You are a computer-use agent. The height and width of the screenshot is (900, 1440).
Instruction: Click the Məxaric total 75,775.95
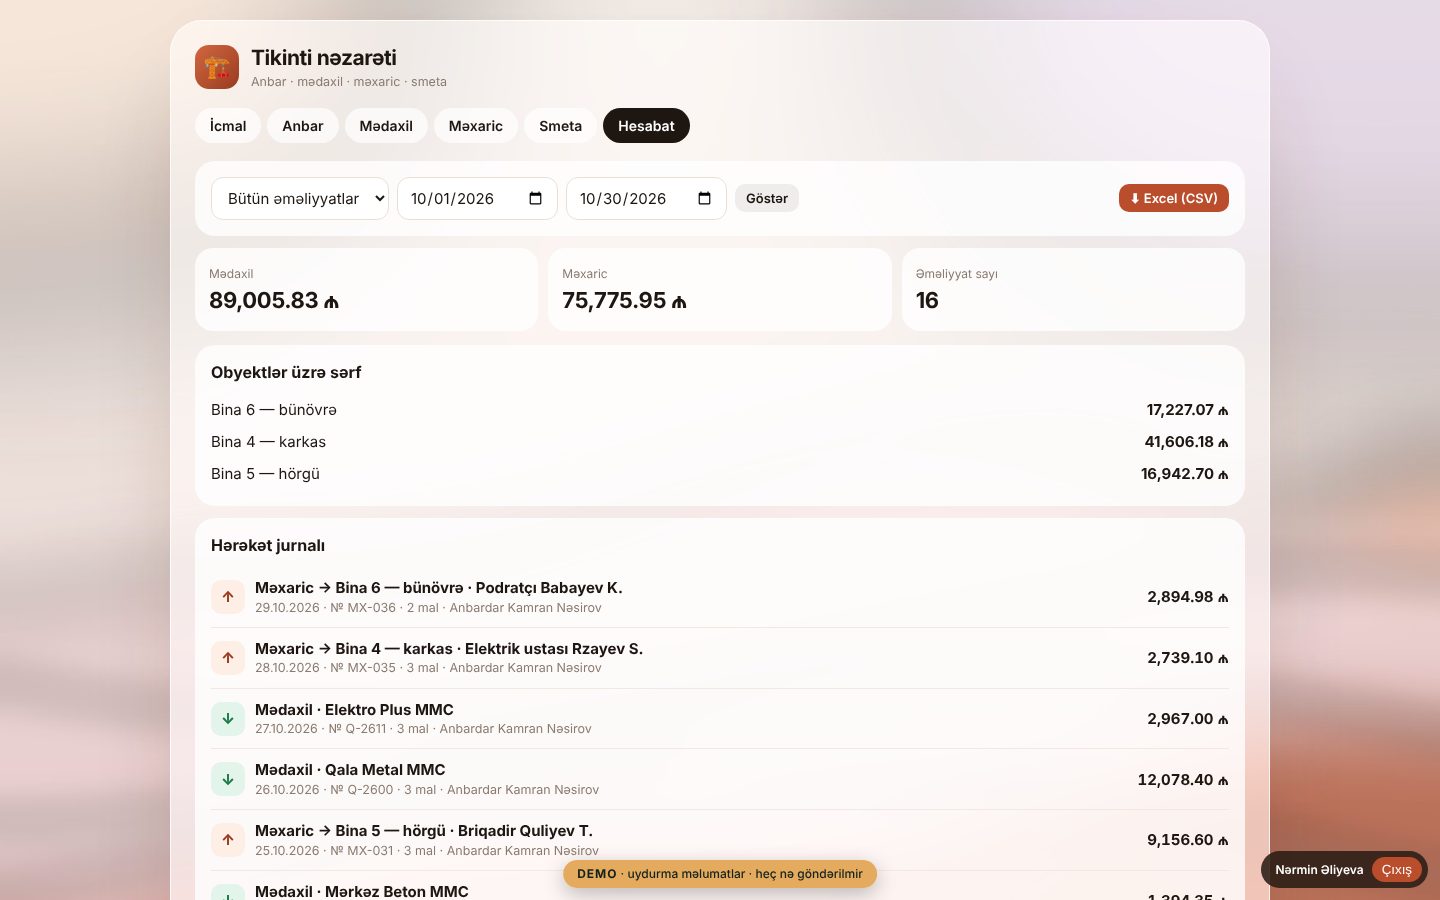coord(625,300)
